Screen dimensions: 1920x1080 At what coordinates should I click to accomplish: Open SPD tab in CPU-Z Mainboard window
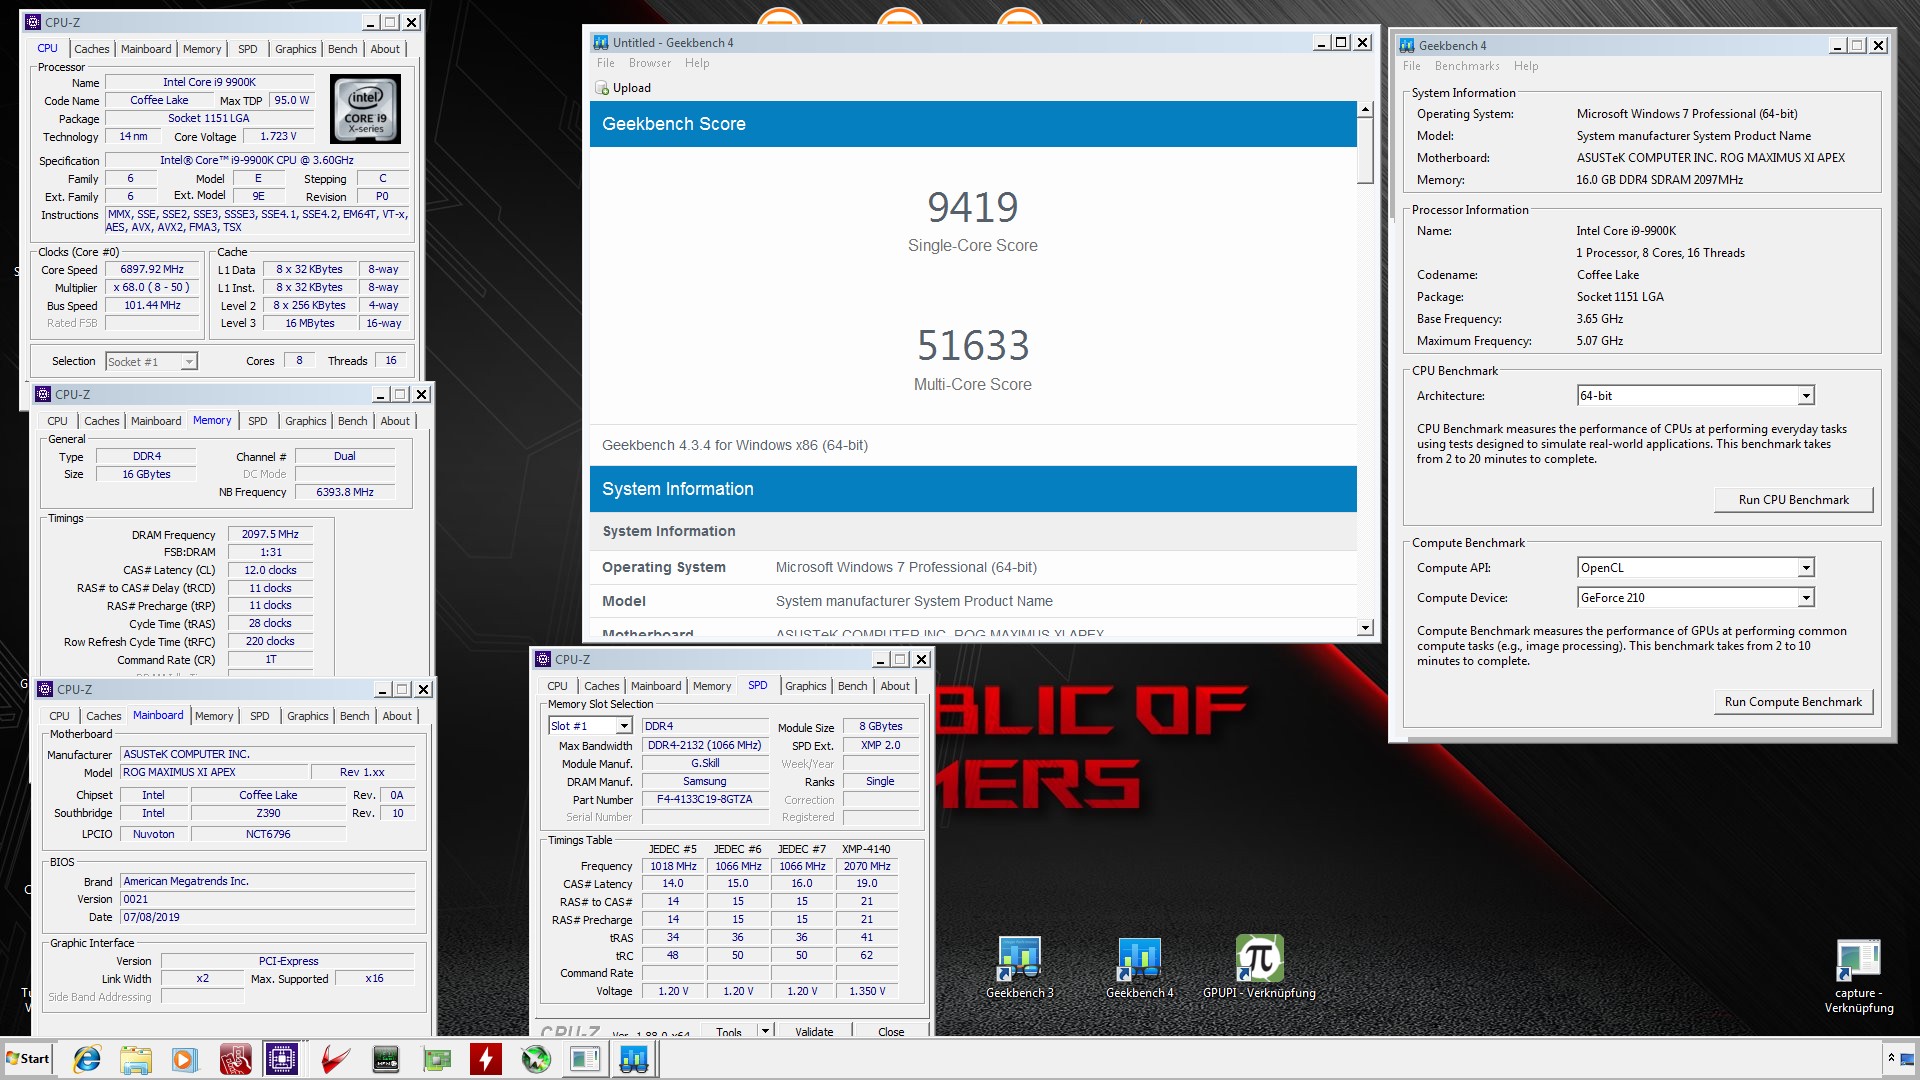(x=259, y=716)
